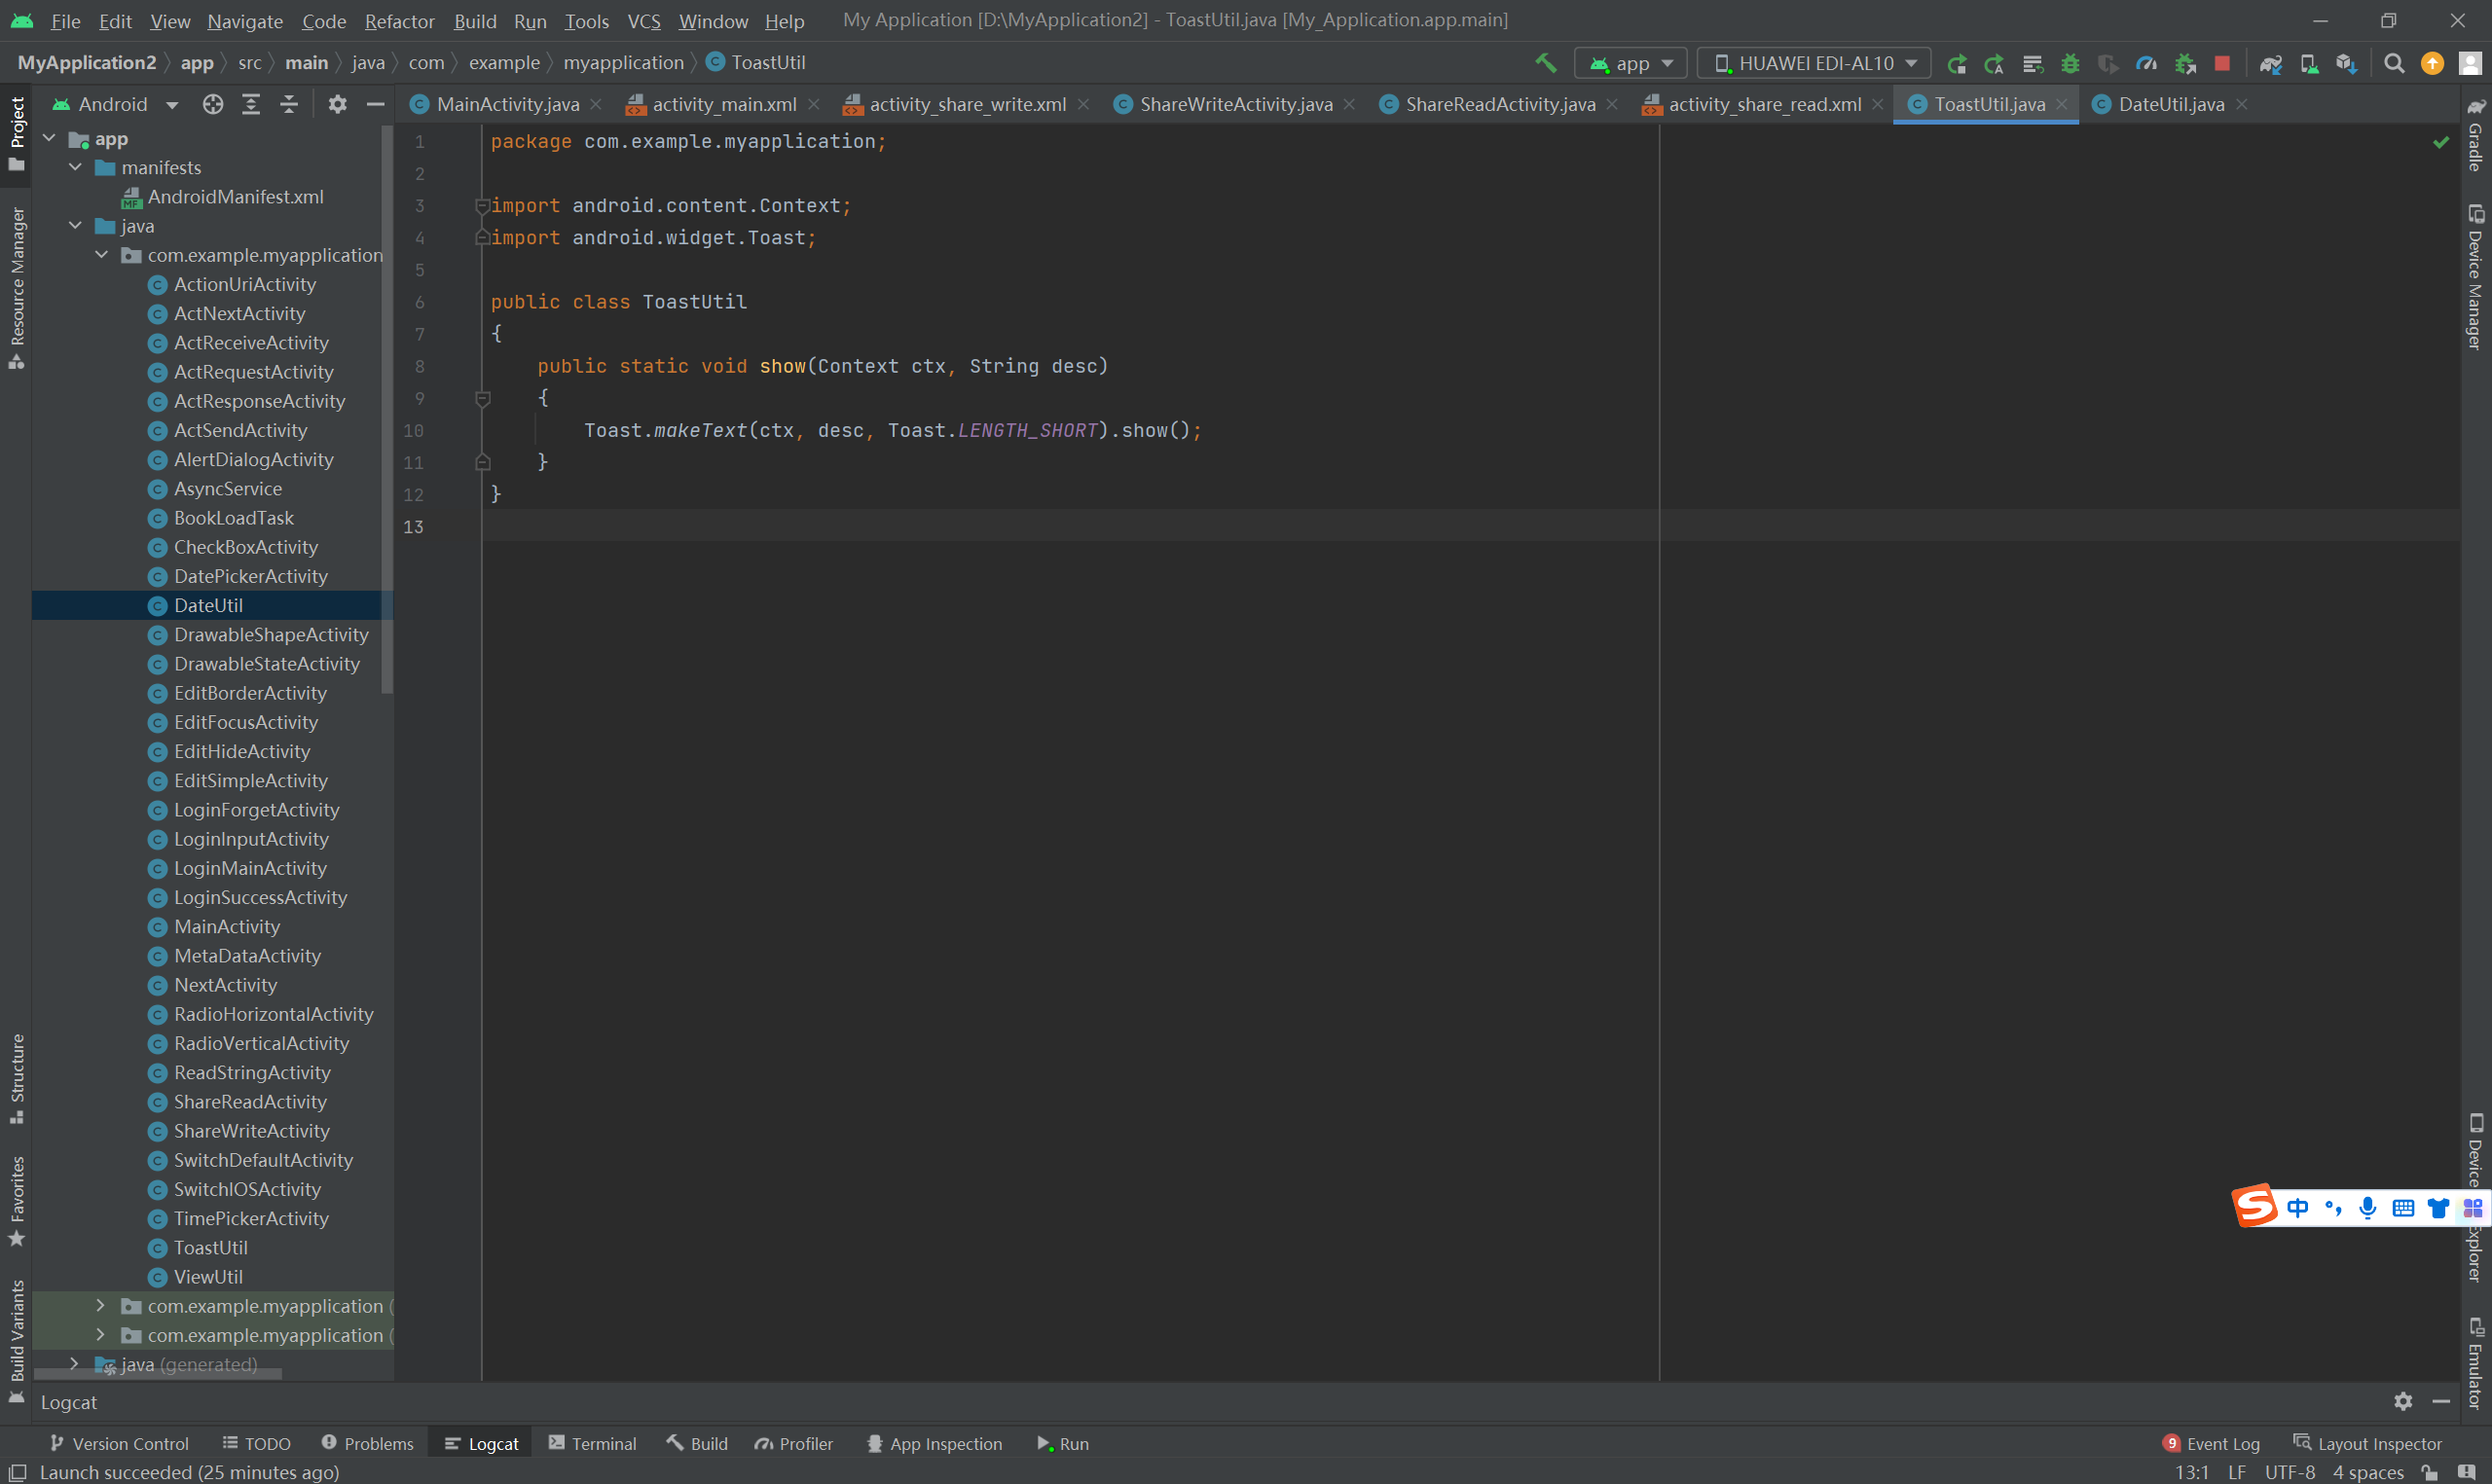This screenshot has width=2492, height=1484.
Task: Open Event Log in status bar
Action: (x=2211, y=1443)
